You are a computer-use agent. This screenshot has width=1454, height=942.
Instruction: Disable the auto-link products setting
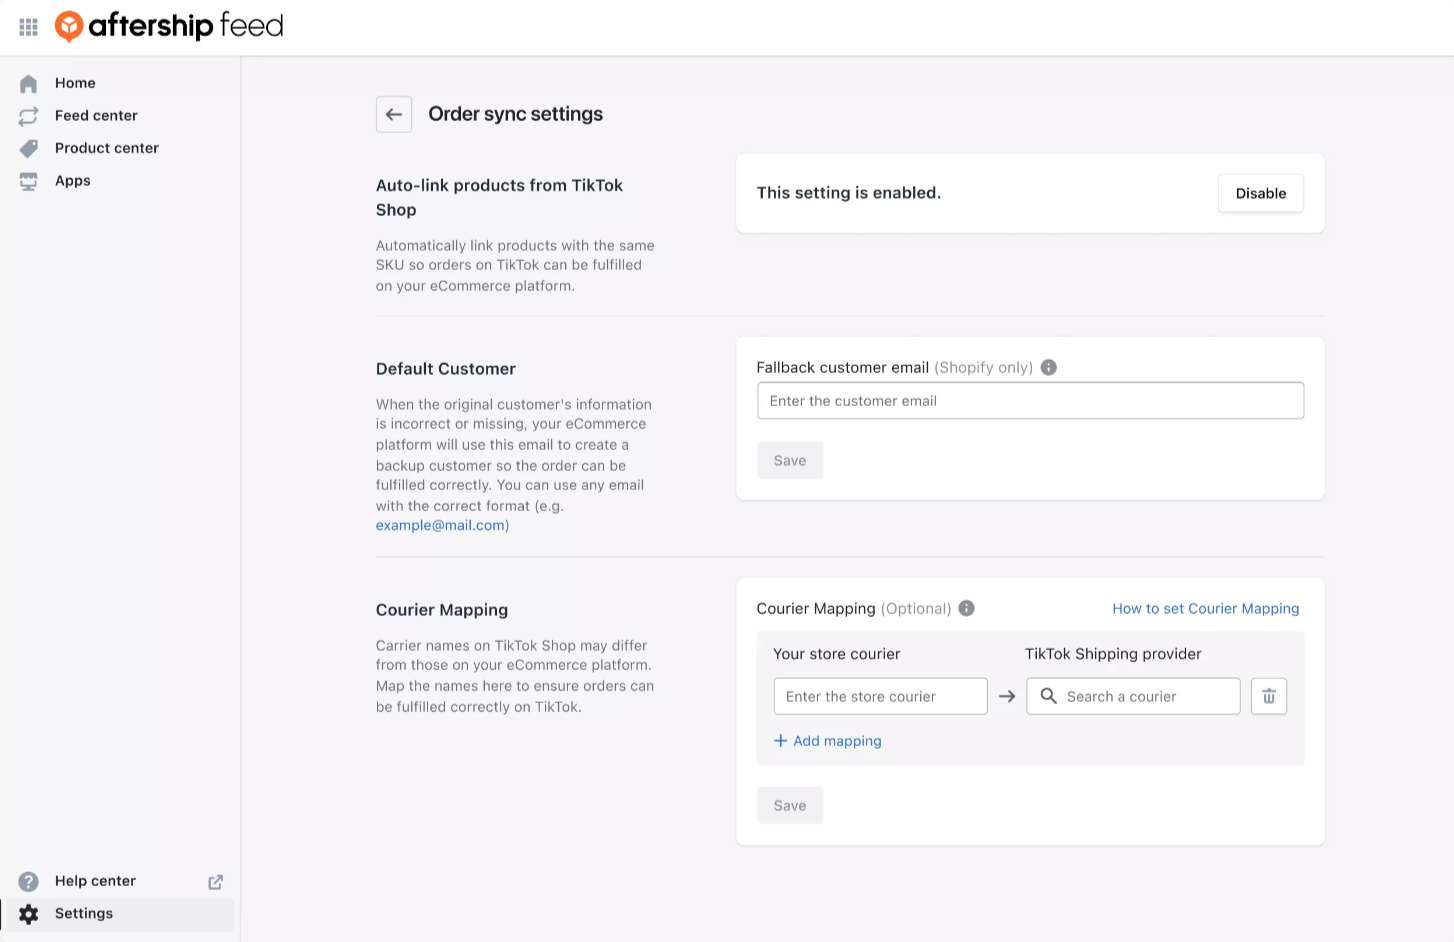[1260, 193]
